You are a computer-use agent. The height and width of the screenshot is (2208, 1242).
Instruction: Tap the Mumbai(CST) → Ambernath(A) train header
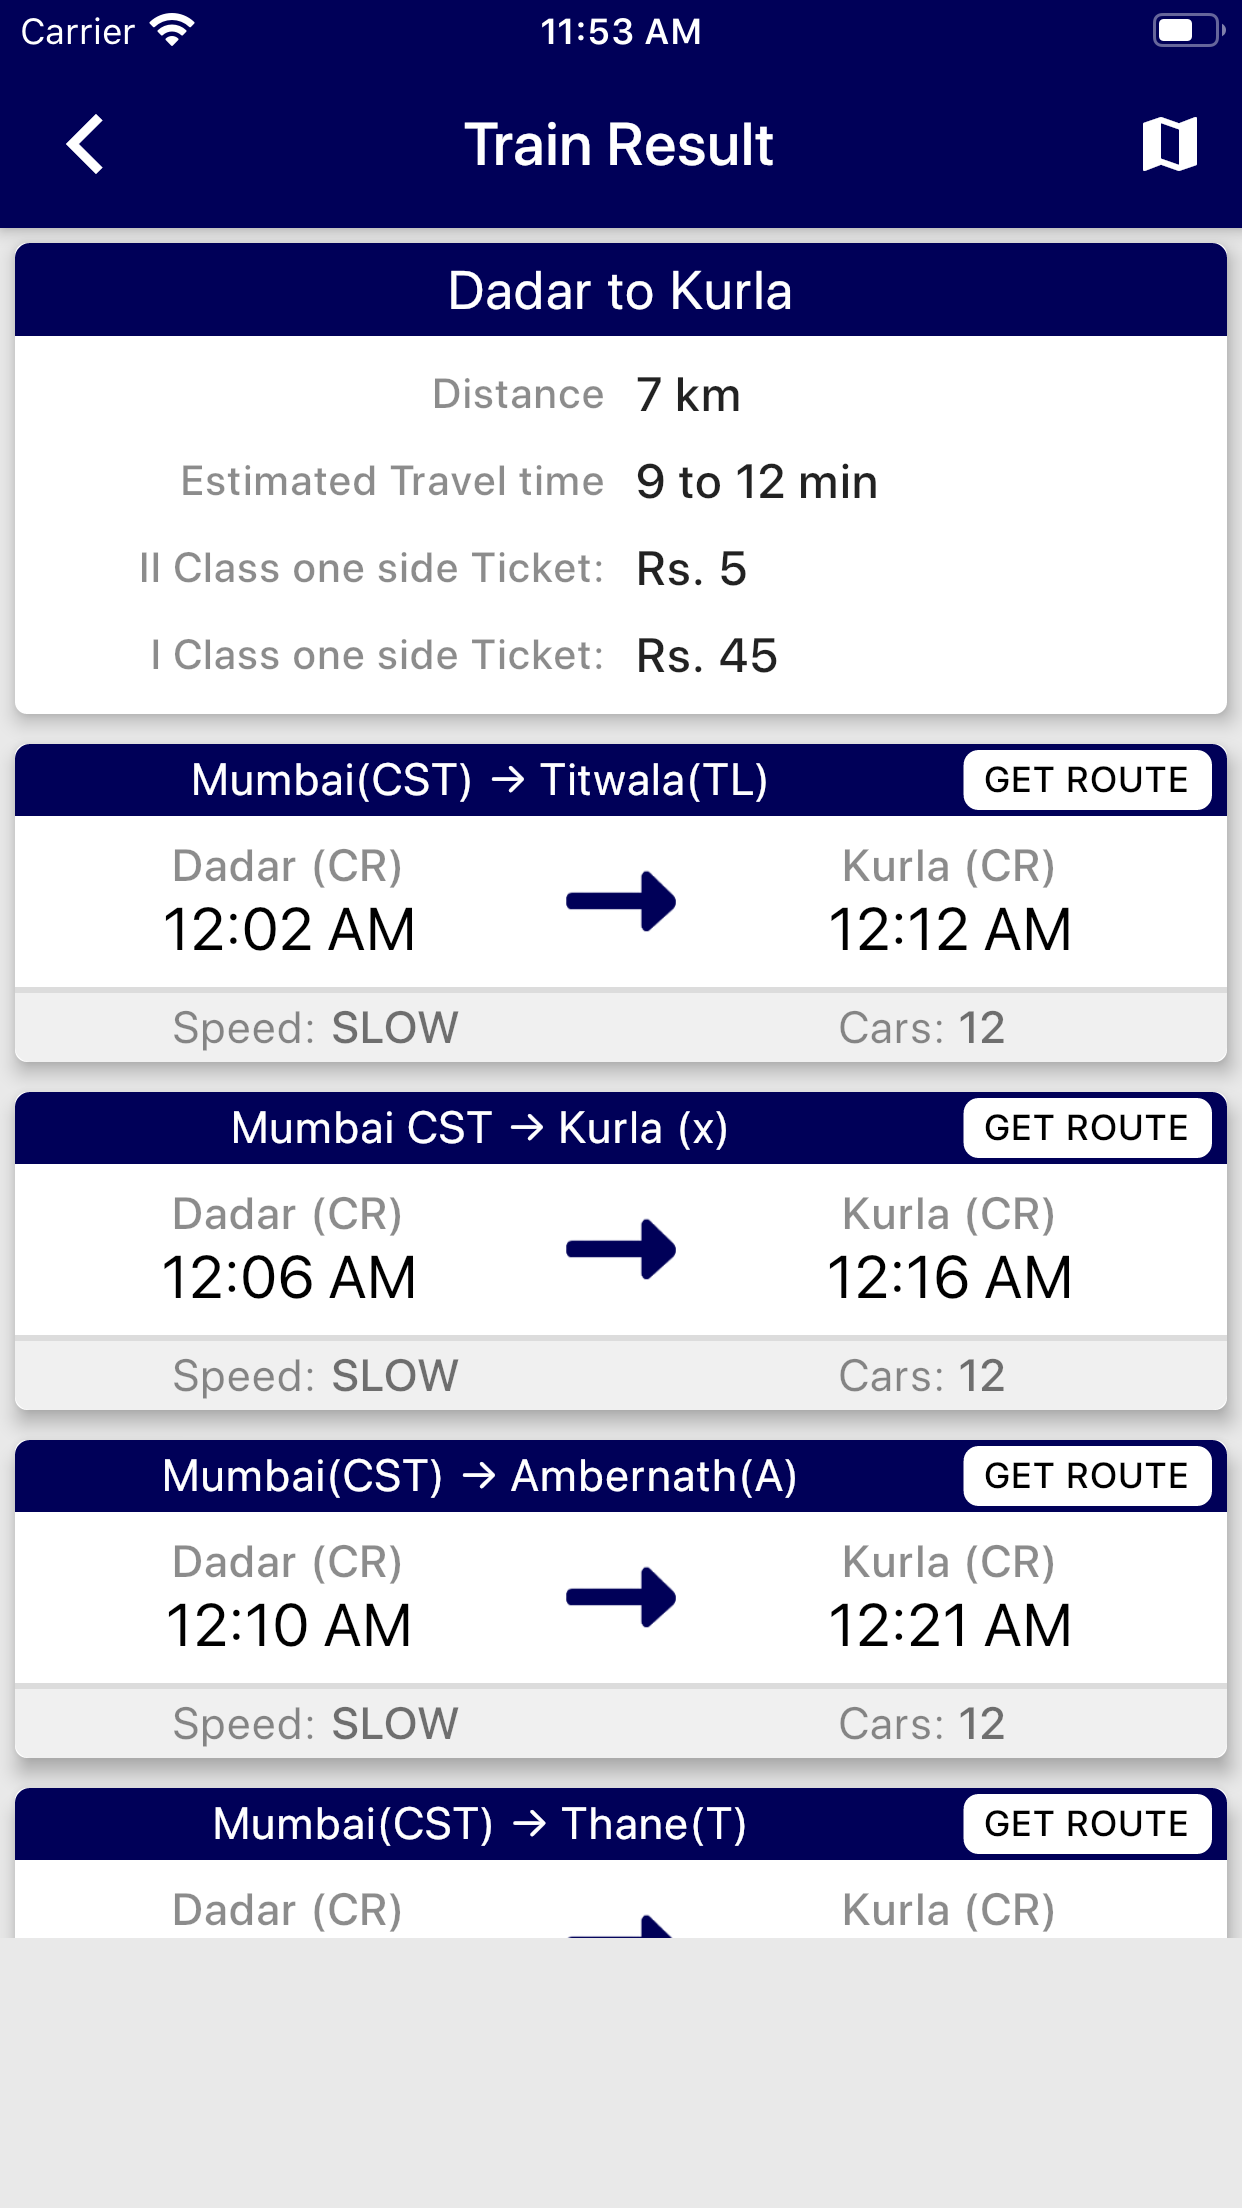(480, 1476)
